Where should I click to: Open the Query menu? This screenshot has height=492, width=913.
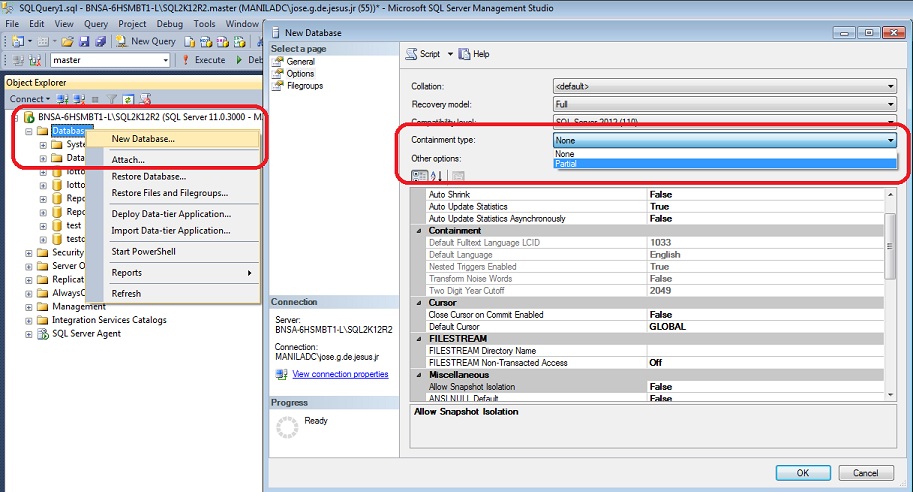point(96,24)
